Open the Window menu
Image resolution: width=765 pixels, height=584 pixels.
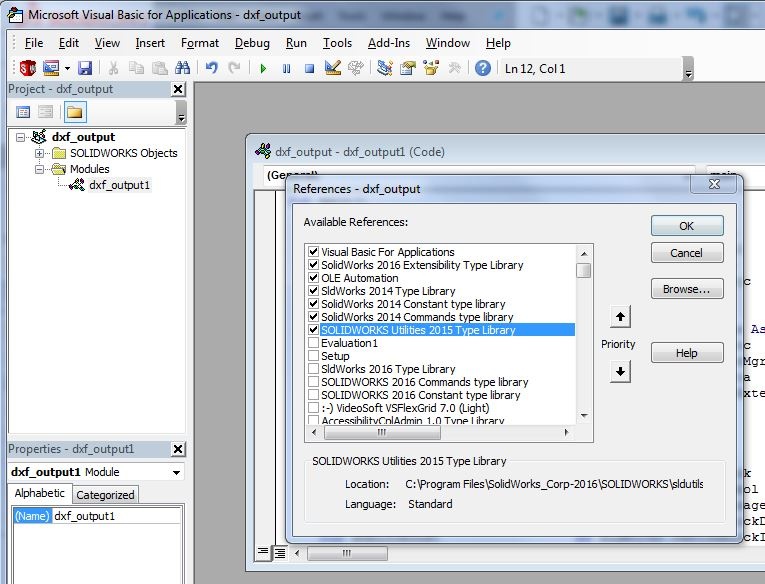tap(447, 43)
